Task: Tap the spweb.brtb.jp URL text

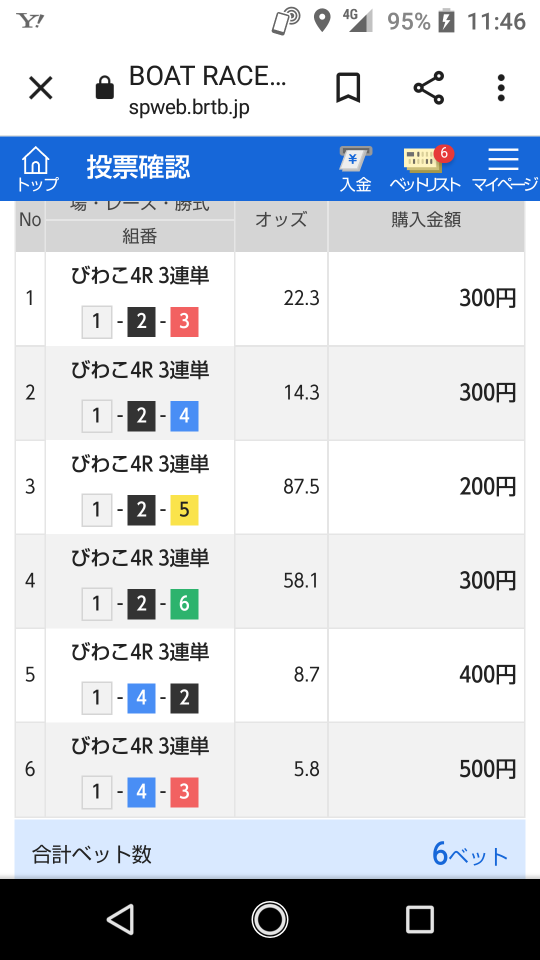Action: coord(189,107)
